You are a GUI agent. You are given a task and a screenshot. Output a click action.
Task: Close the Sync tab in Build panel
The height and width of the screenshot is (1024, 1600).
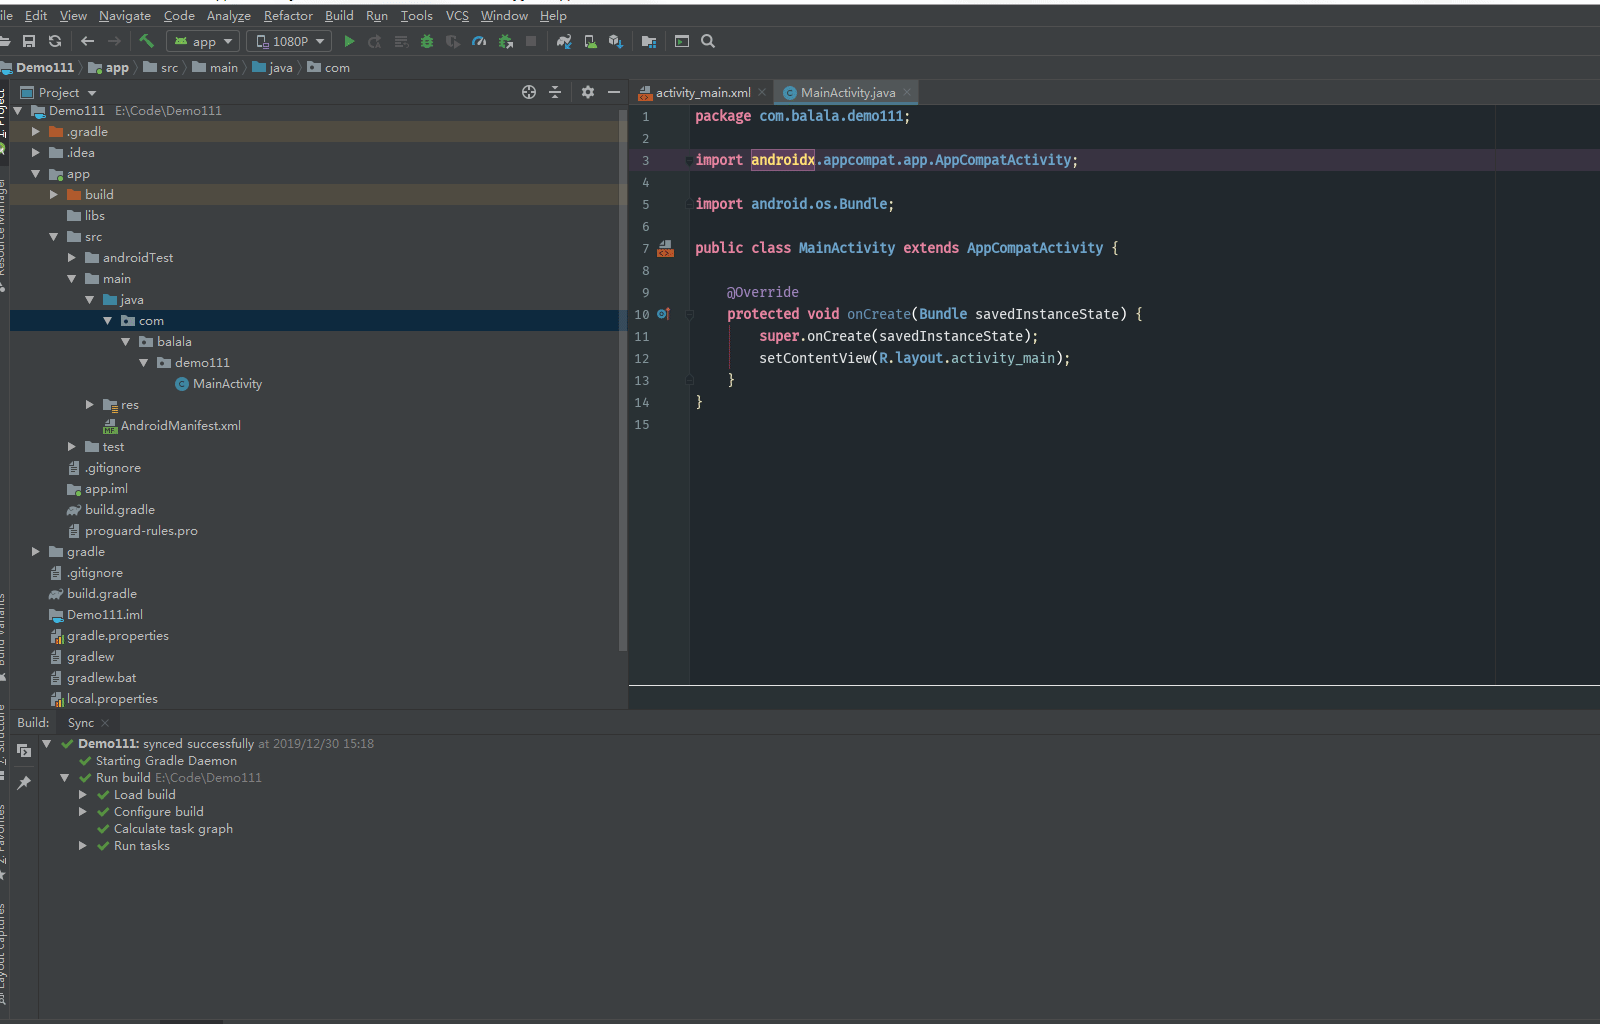point(105,723)
